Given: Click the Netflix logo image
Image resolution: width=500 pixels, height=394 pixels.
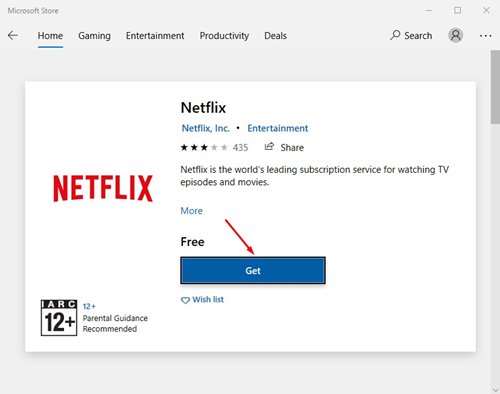Looking at the screenshot, I should tap(103, 188).
